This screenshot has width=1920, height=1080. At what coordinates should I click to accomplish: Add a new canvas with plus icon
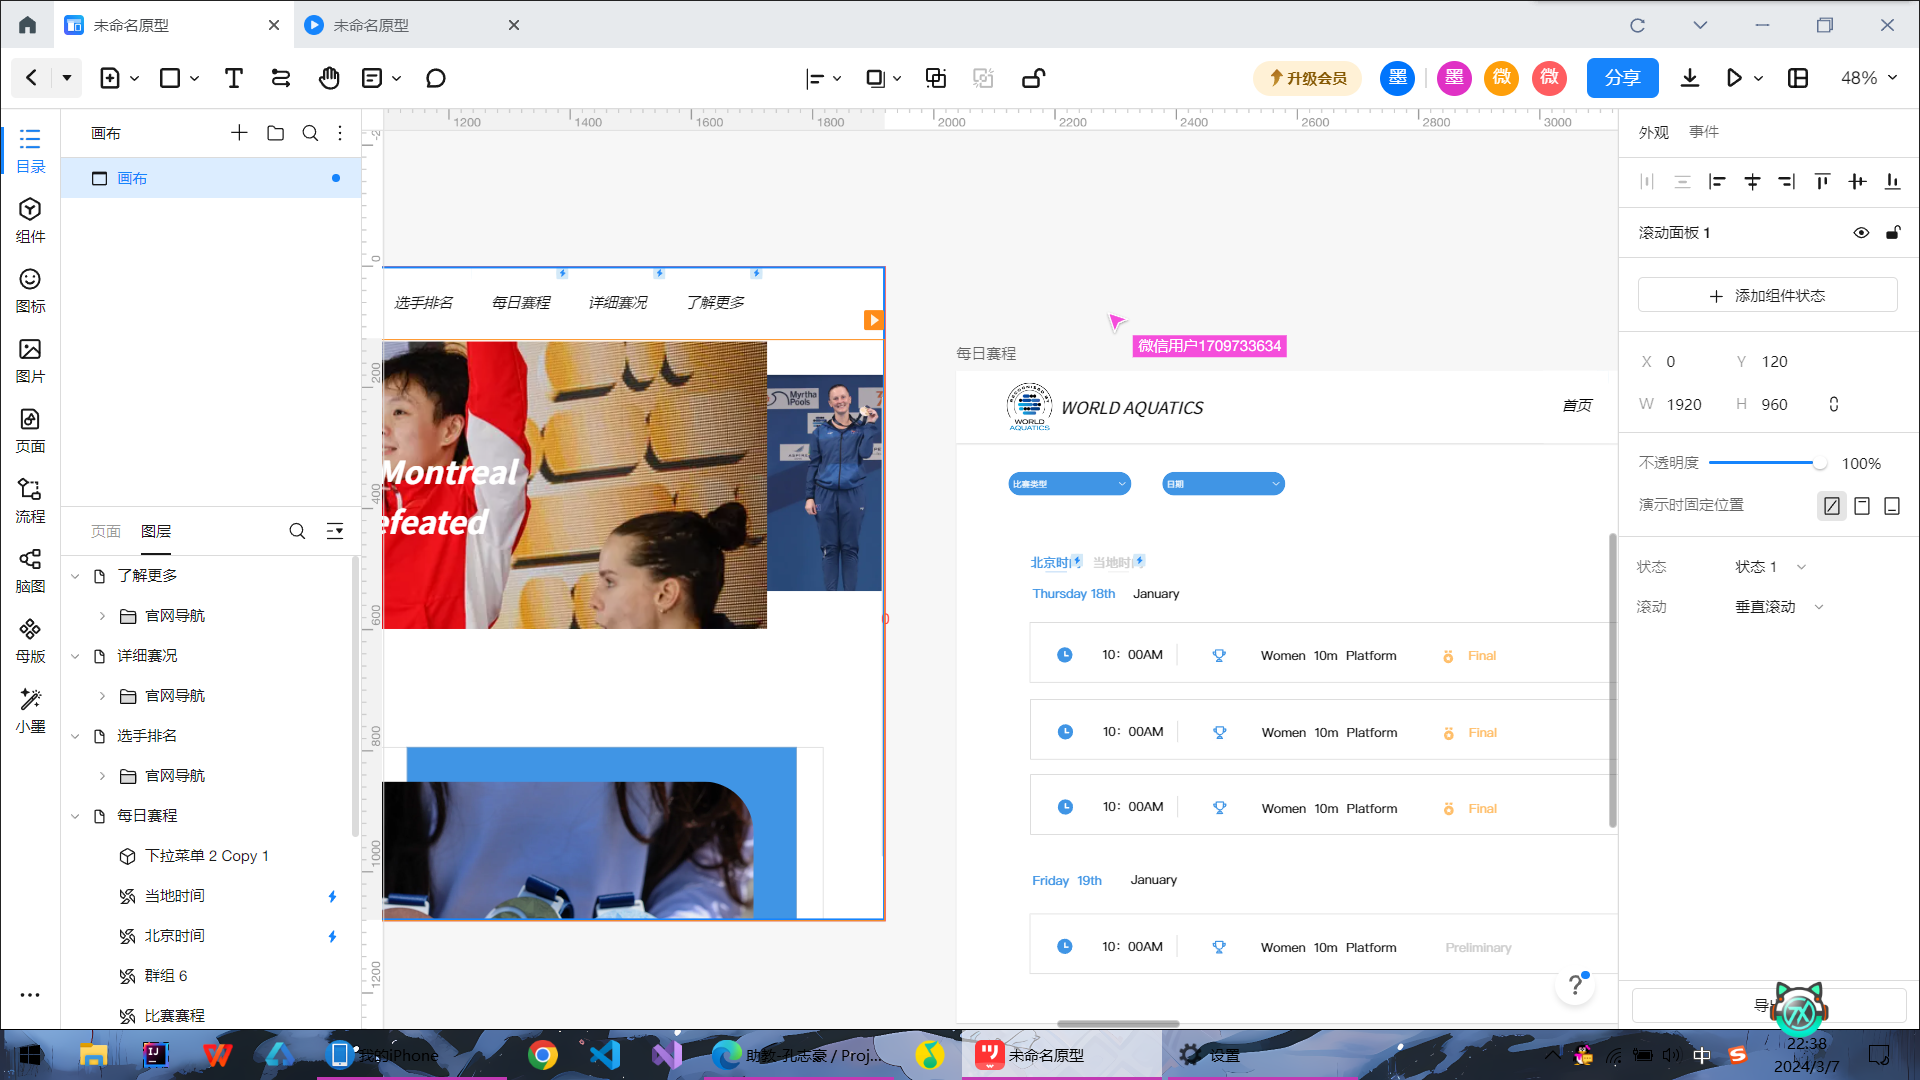pyautogui.click(x=239, y=133)
